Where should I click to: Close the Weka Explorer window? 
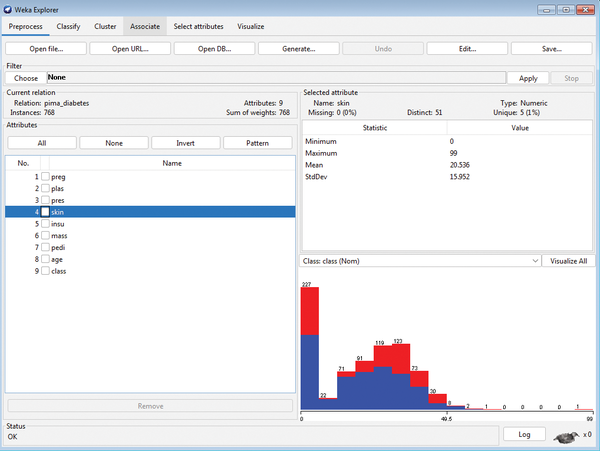click(585, 10)
